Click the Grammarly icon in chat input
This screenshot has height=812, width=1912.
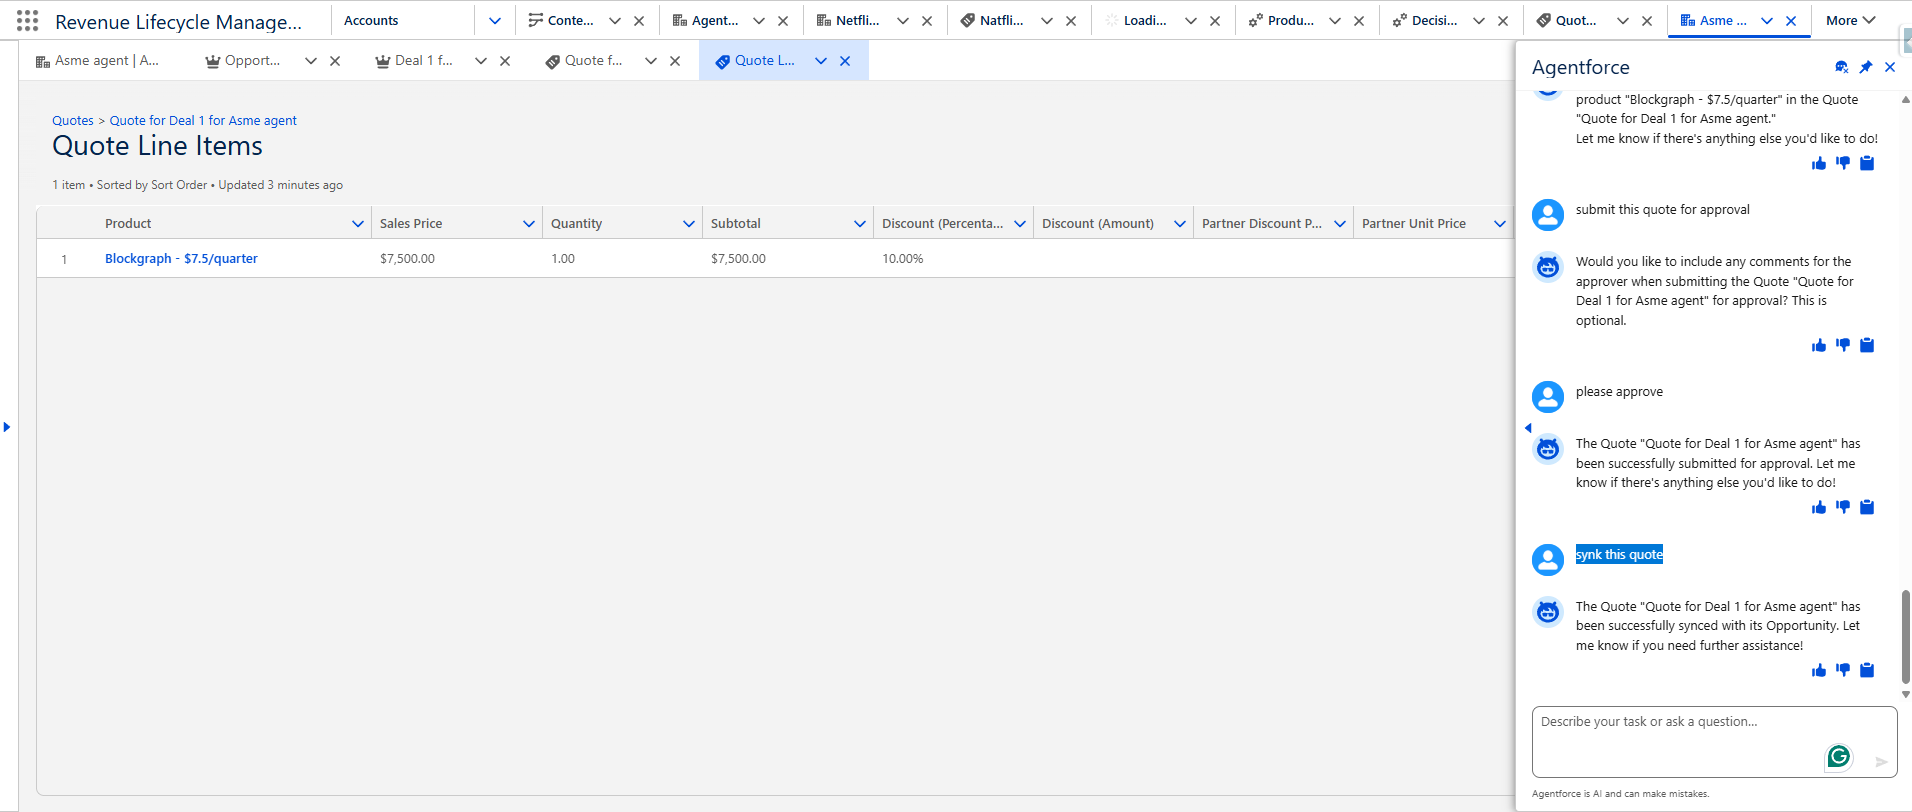tap(1838, 757)
